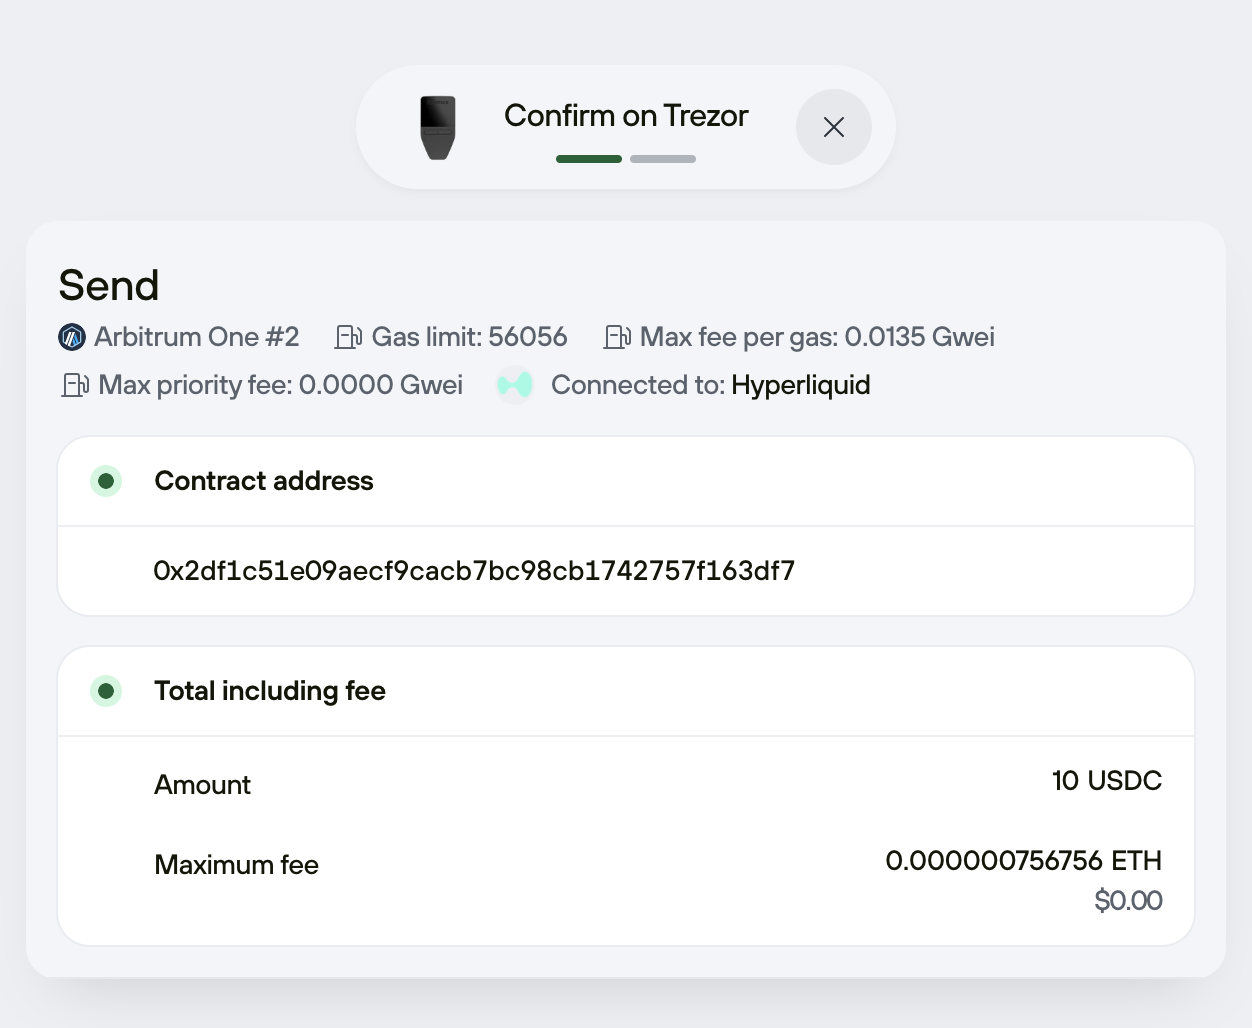Click the $0.00 fiat fee value
The width and height of the screenshot is (1252, 1028).
1129,901
